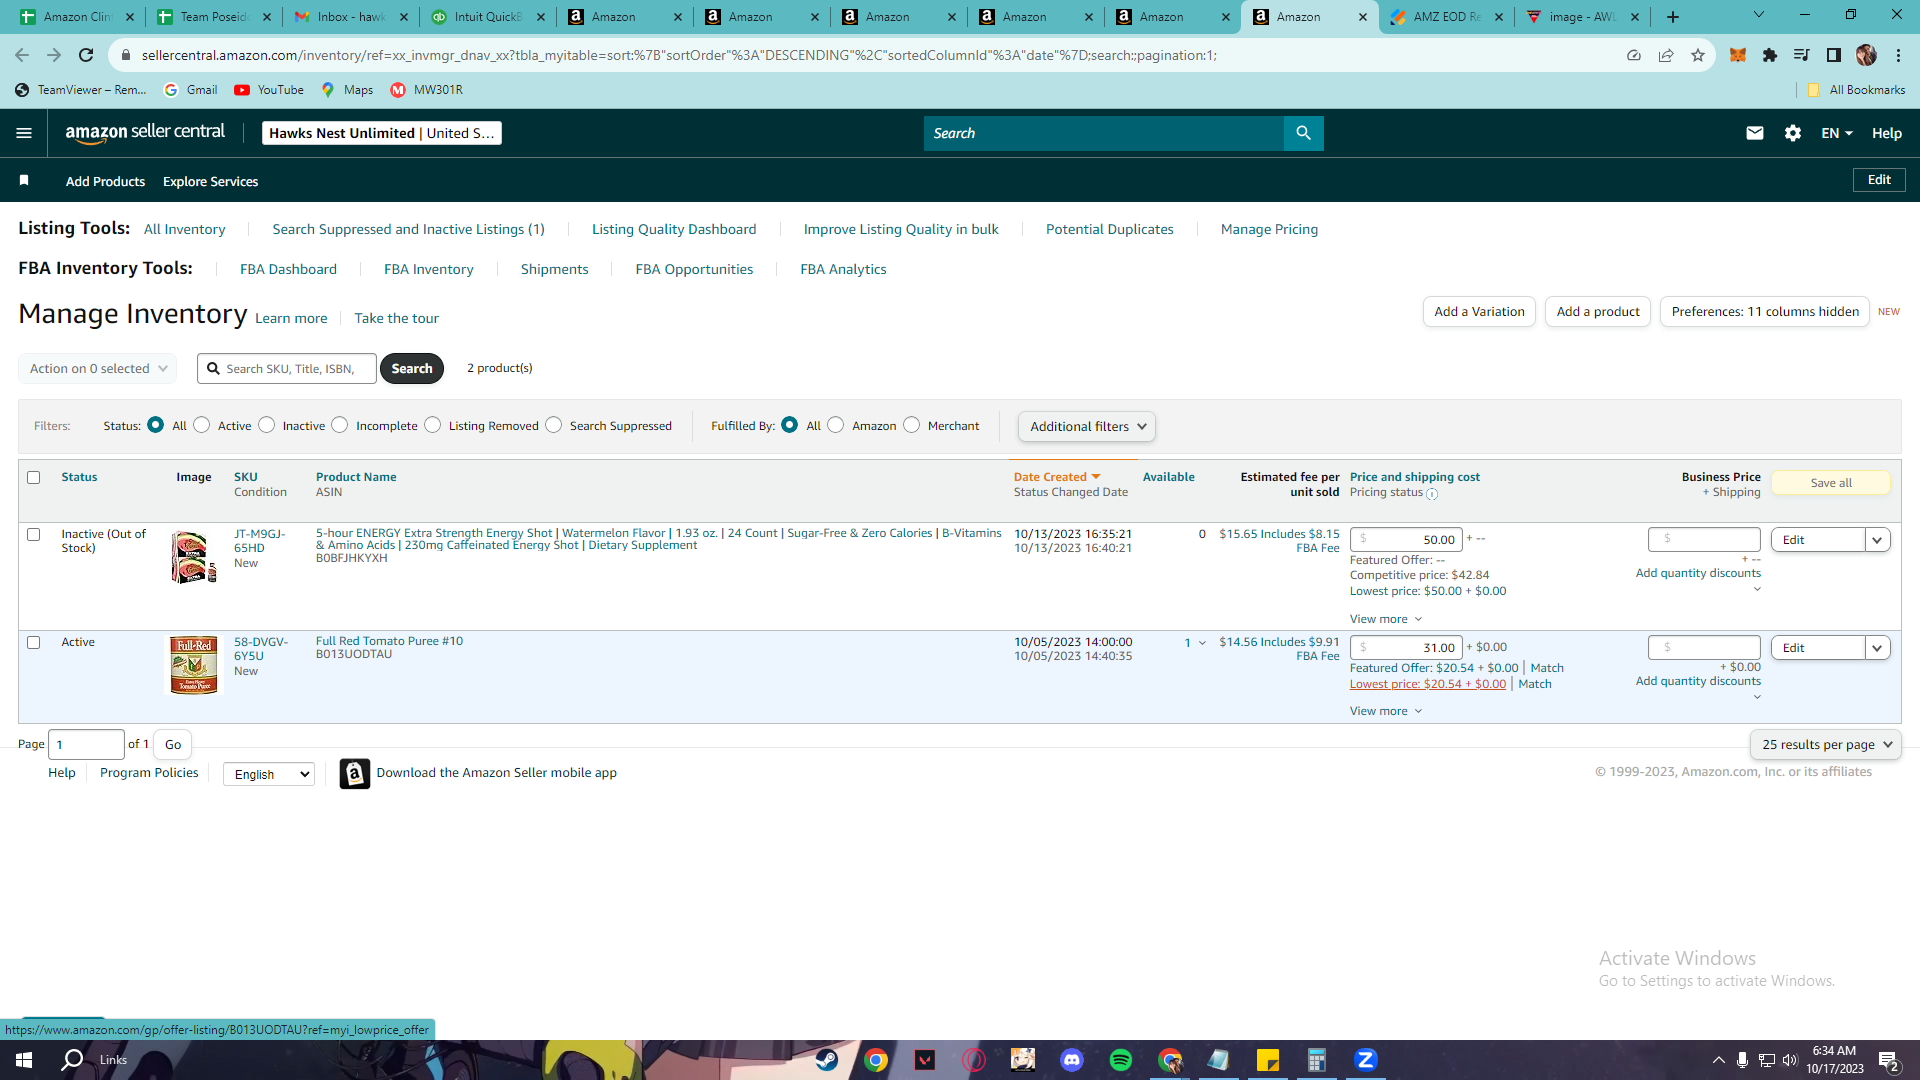Launch Steam from the taskbar
The width and height of the screenshot is (1920, 1080).
(x=827, y=1060)
